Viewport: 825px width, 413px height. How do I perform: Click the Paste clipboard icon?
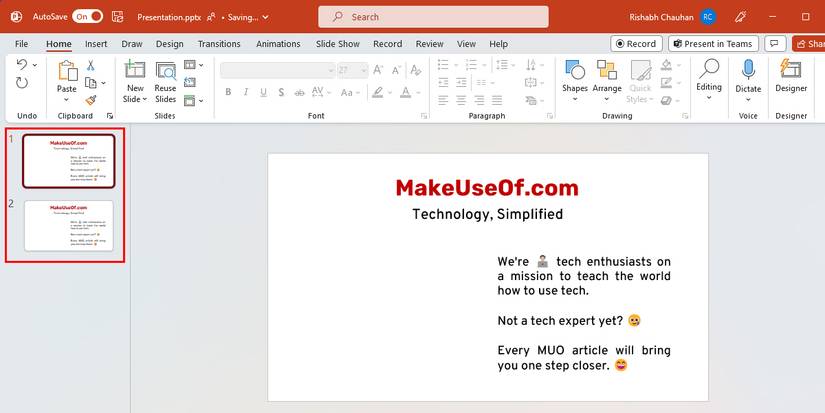coord(67,71)
